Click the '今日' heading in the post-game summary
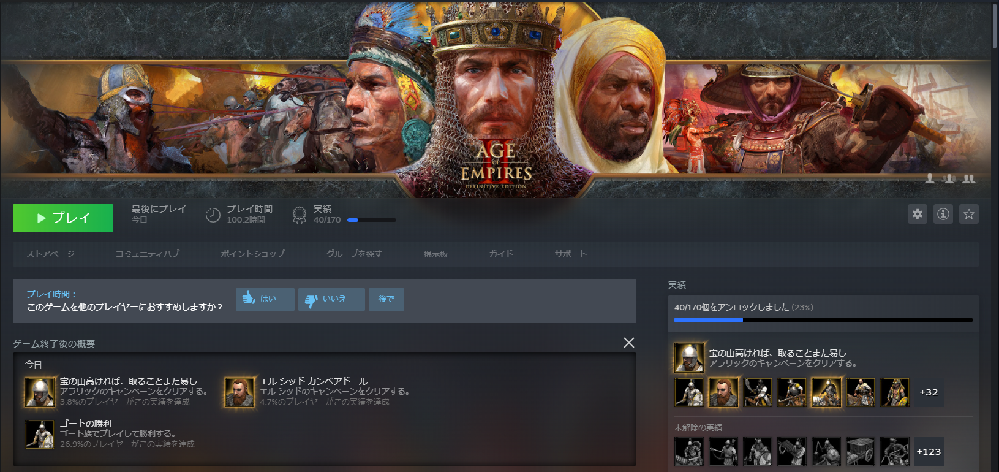 [x=32, y=364]
